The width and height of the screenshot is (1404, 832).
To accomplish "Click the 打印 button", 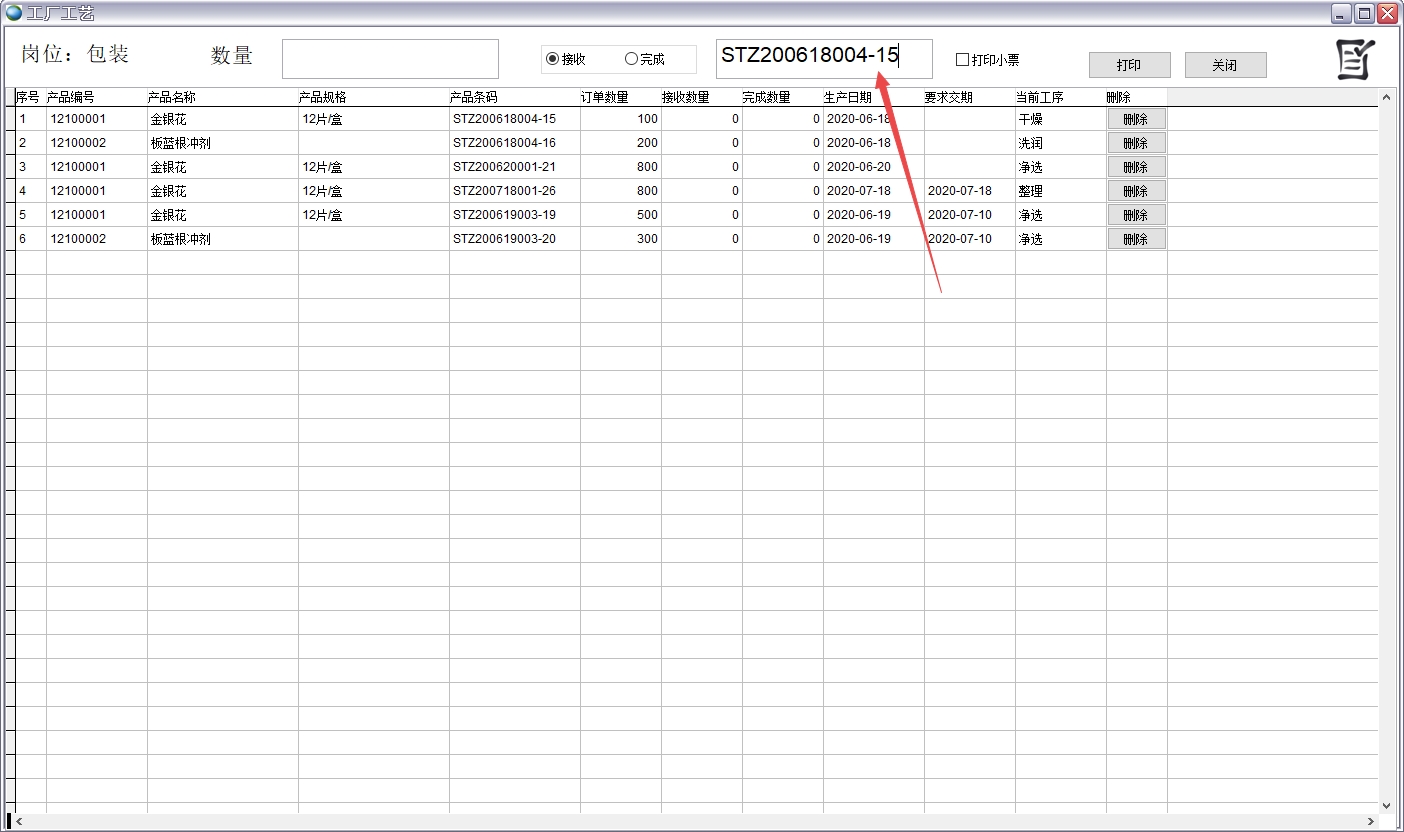I will [x=1129, y=65].
